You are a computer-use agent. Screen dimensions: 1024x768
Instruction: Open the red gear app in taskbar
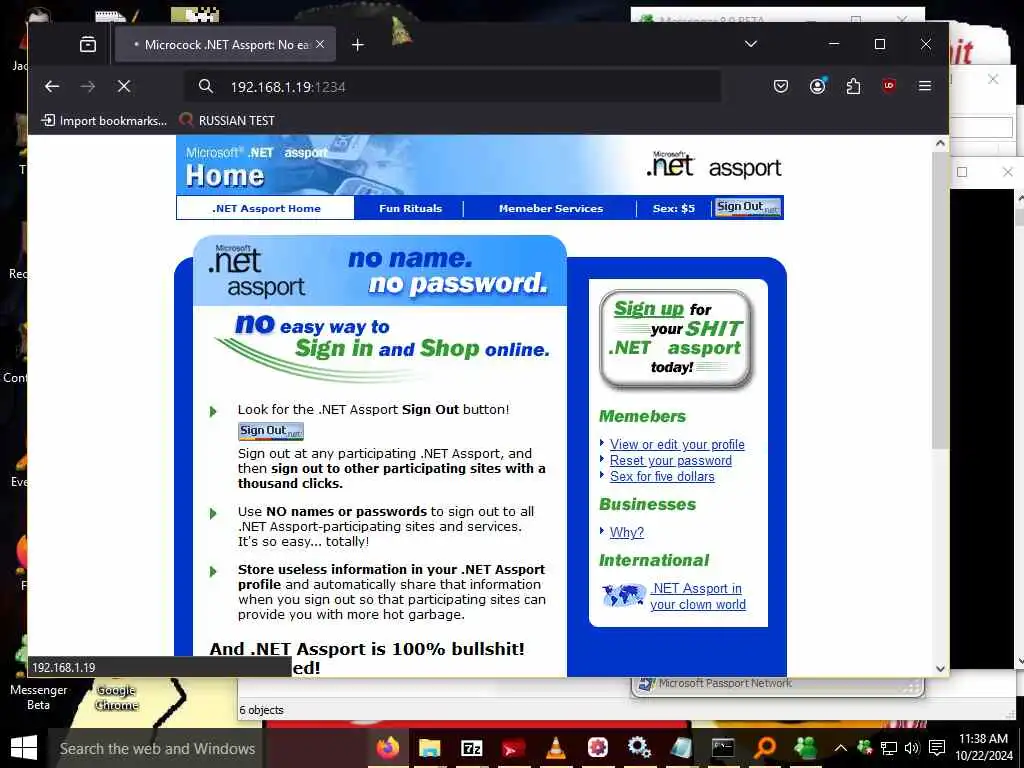(x=597, y=747)
